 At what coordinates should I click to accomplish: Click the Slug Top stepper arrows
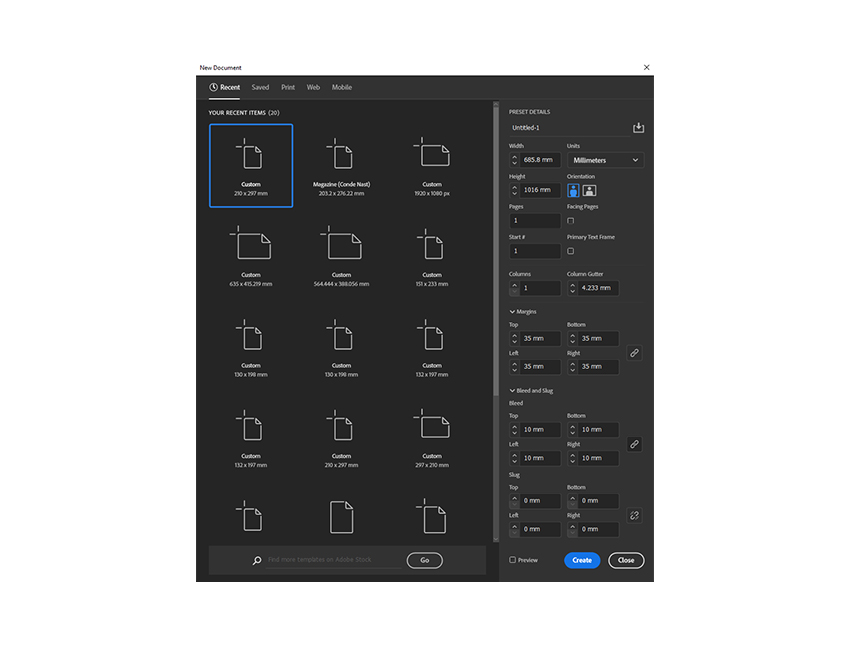pyautogui.click(x=514, y=500)
